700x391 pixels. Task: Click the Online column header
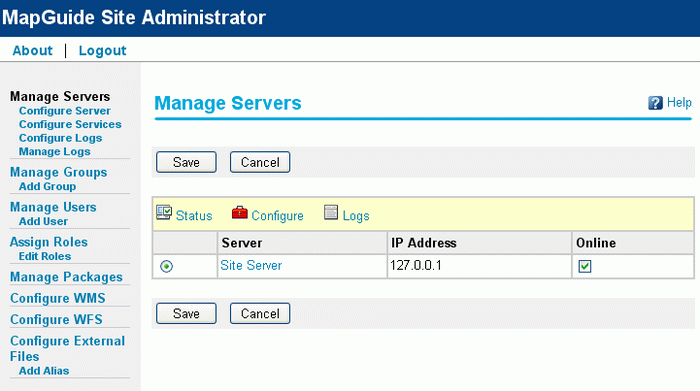coord(633,243)
